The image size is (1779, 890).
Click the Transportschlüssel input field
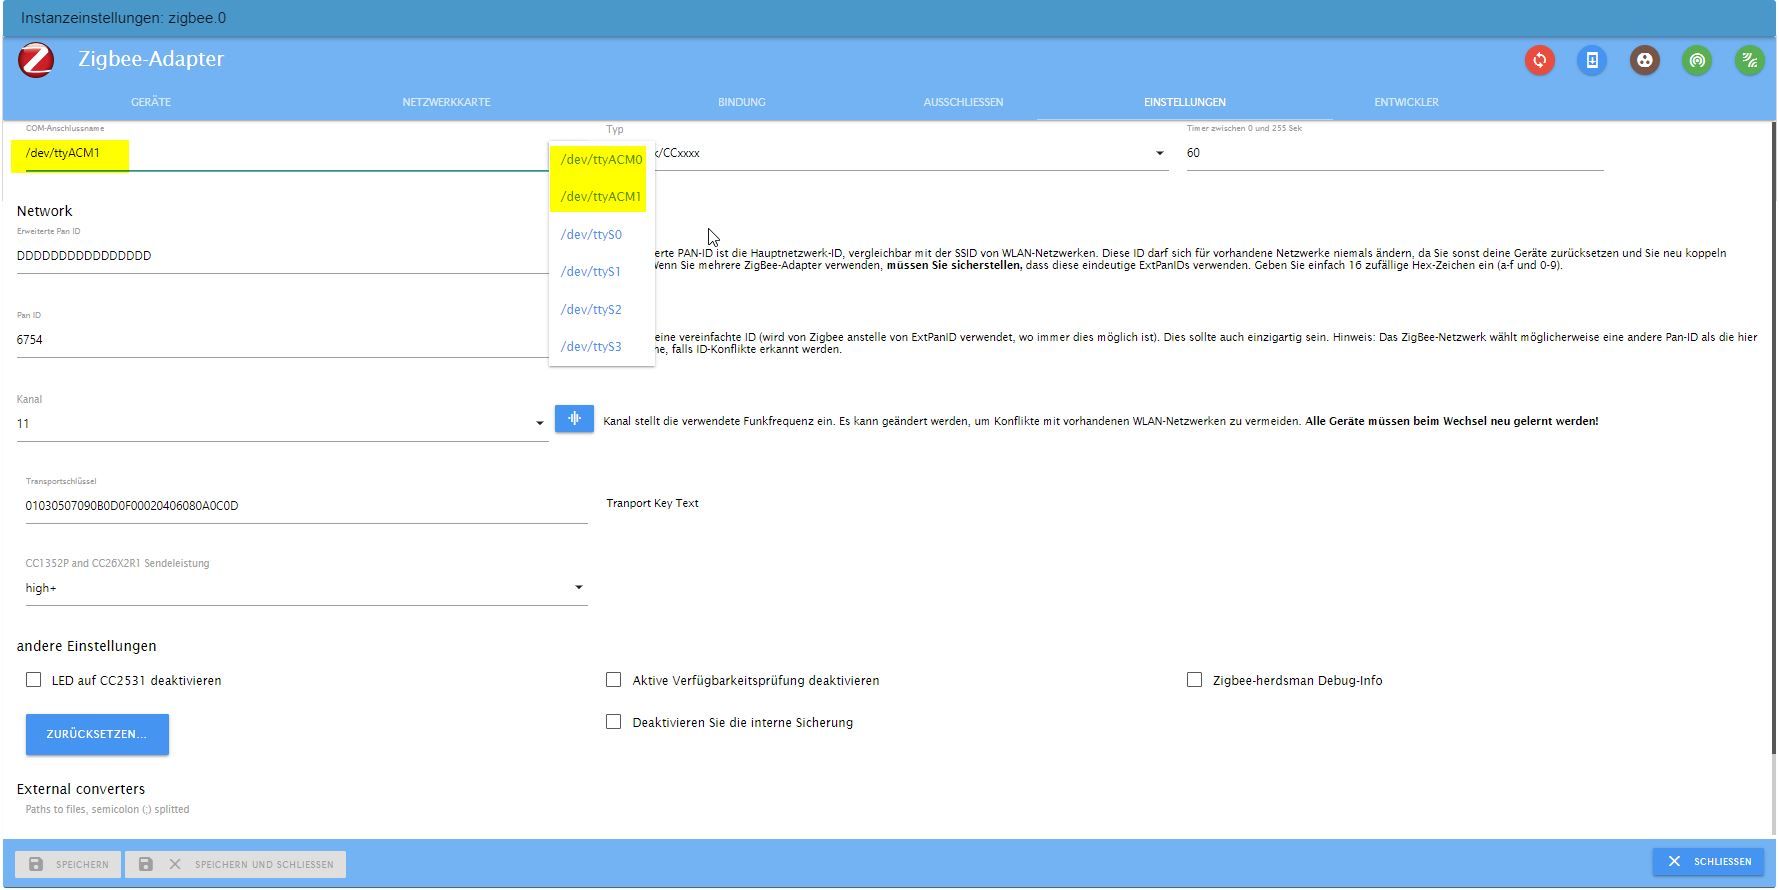[306, 506]
